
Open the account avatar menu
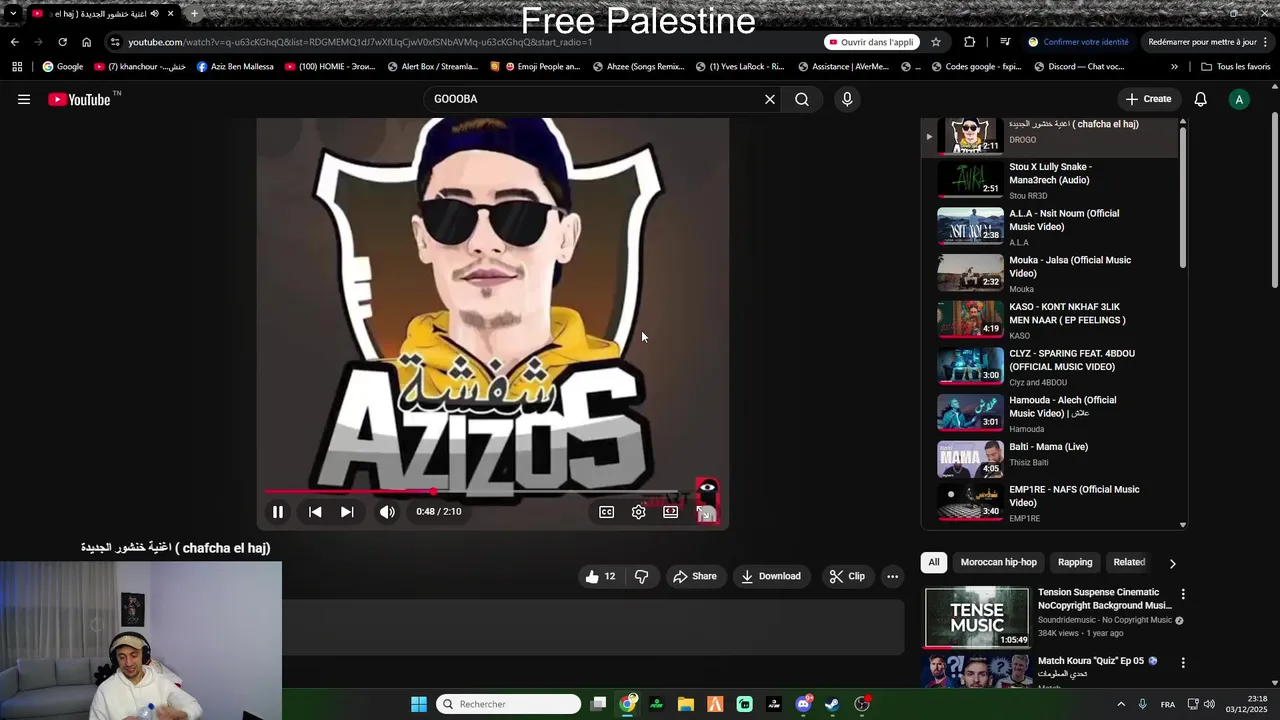pyautogui.click(x=1239, y=99)
